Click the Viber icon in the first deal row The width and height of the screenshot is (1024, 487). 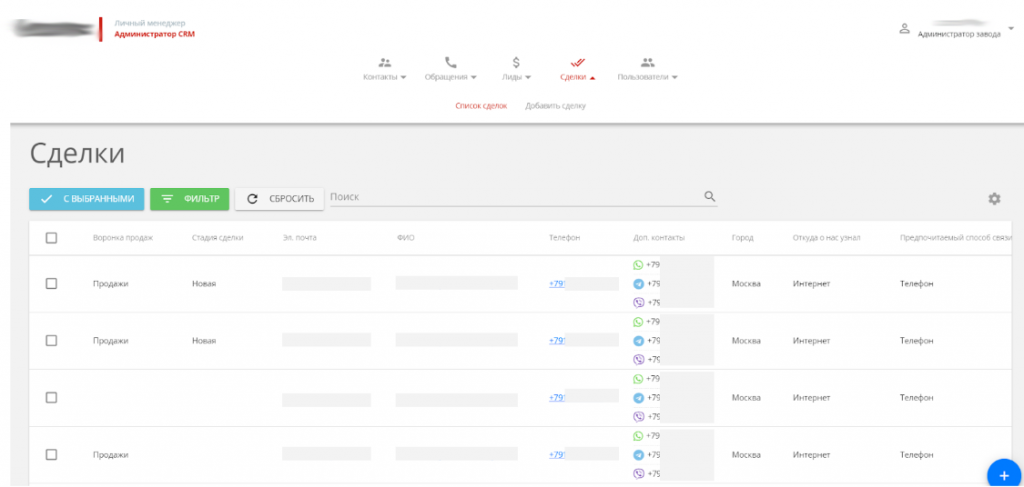coord(639,302)
